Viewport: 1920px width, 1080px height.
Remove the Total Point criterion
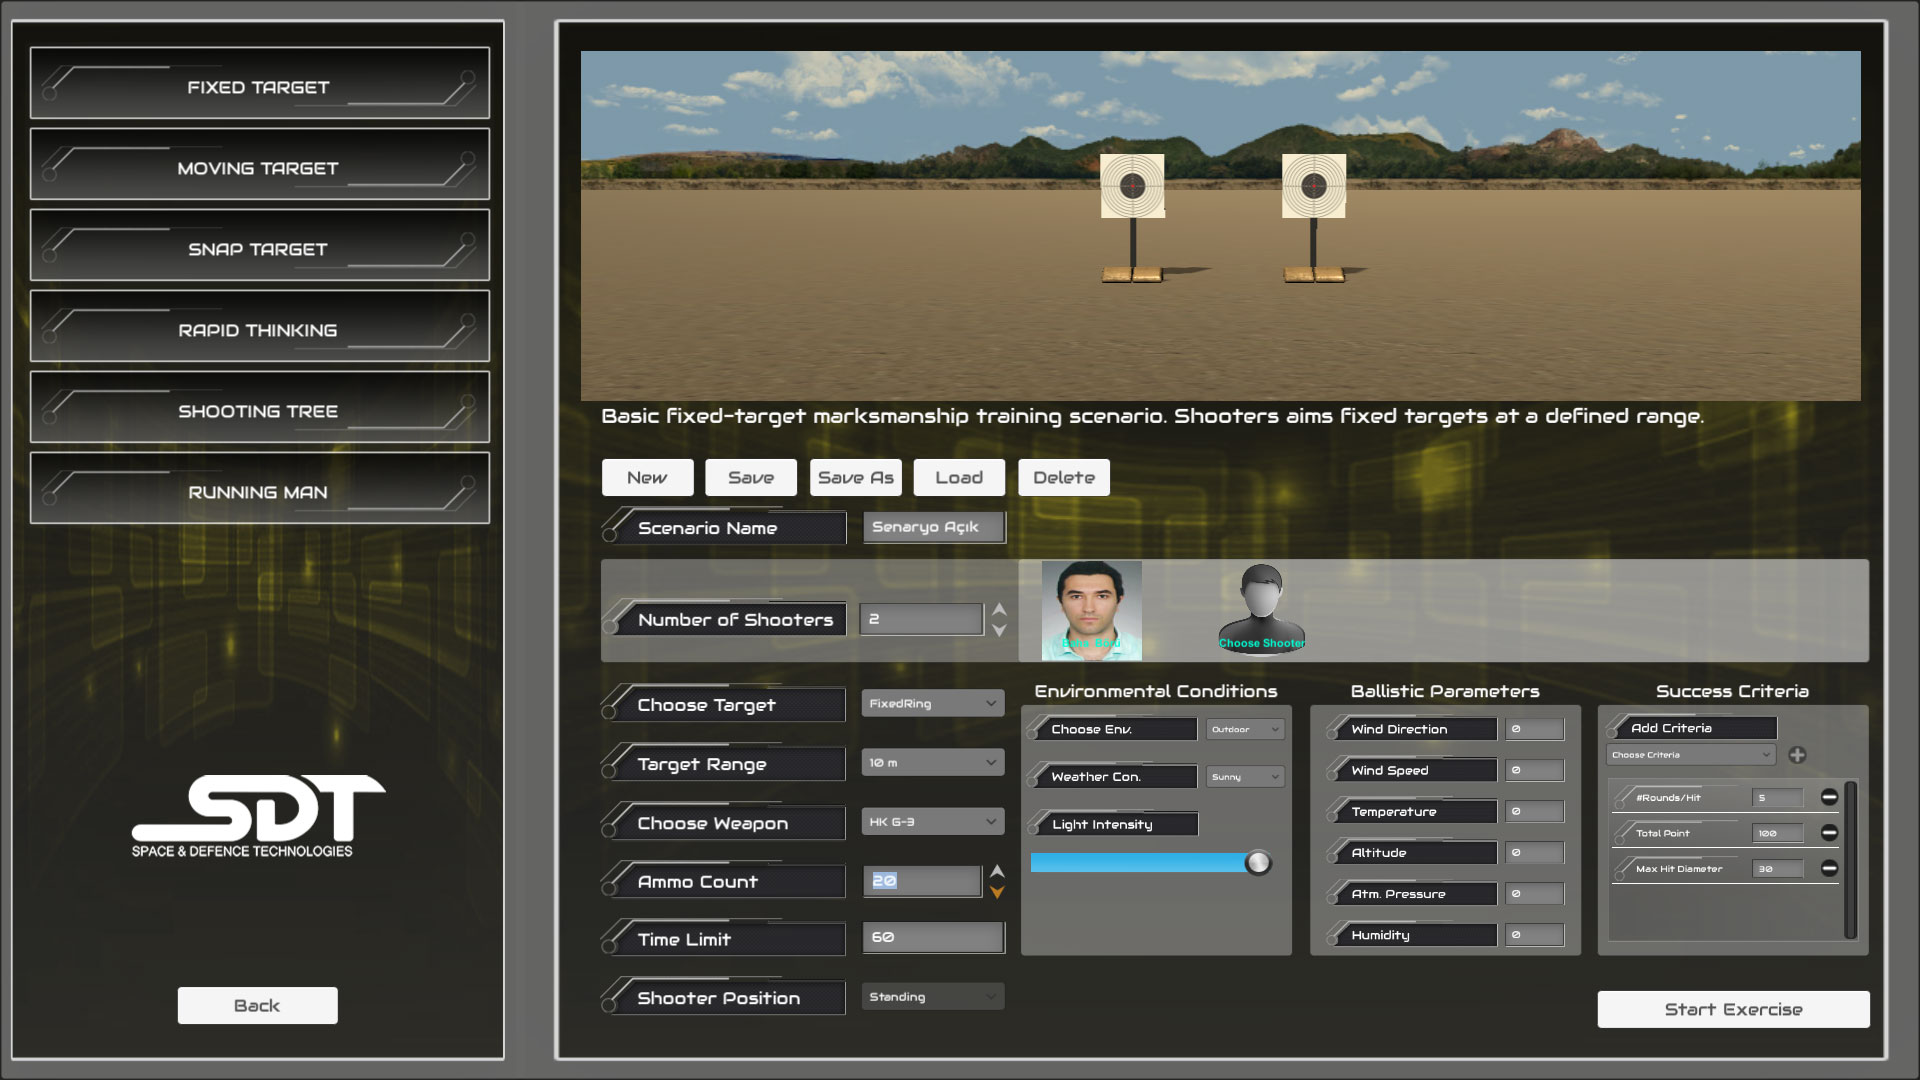click(x=1829, y=833)
